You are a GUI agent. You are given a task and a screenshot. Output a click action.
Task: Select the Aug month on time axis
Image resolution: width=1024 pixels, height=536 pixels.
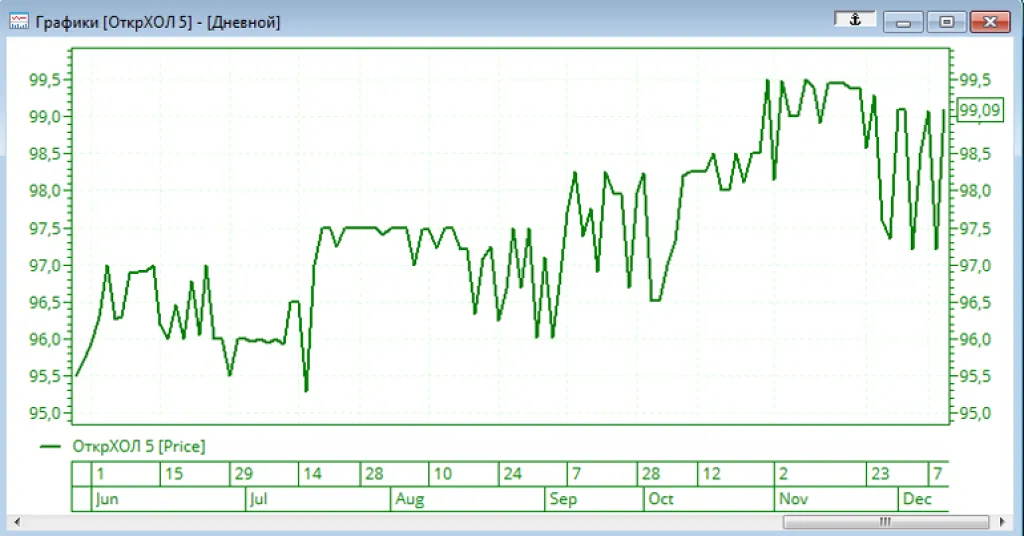tap(410, 499)
